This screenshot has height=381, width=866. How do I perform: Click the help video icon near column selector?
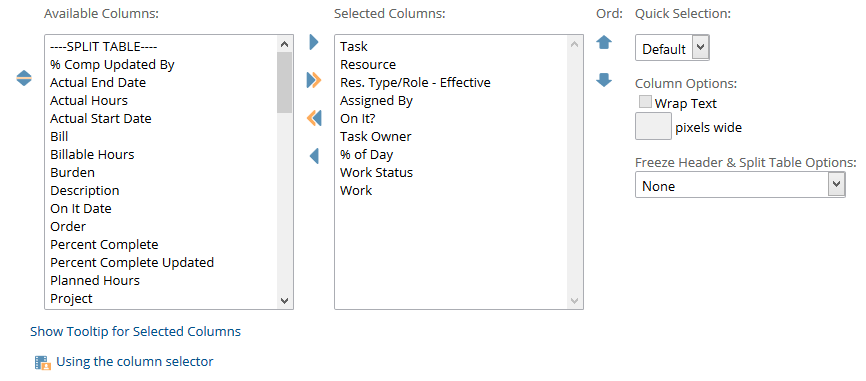(x=43, y=362)
